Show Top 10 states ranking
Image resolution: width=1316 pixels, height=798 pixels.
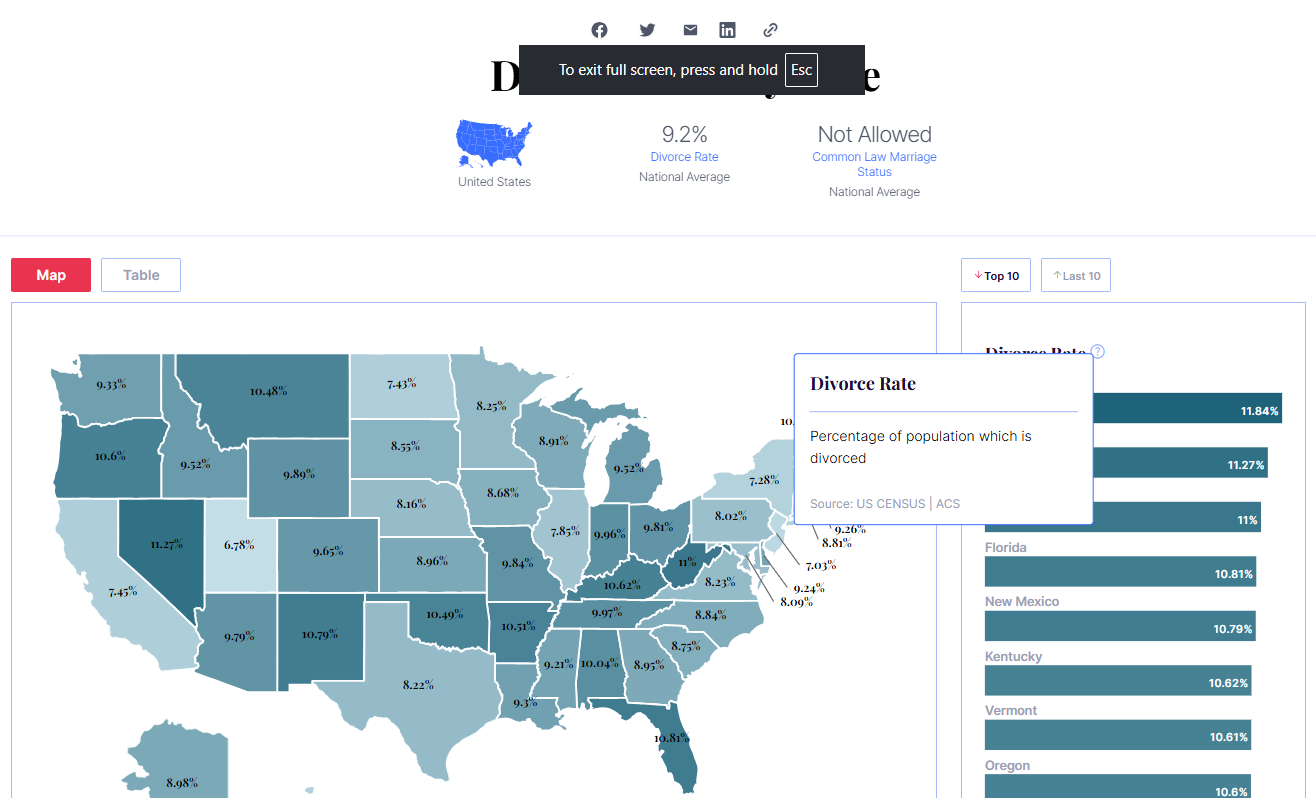click(x=996, y=275)
